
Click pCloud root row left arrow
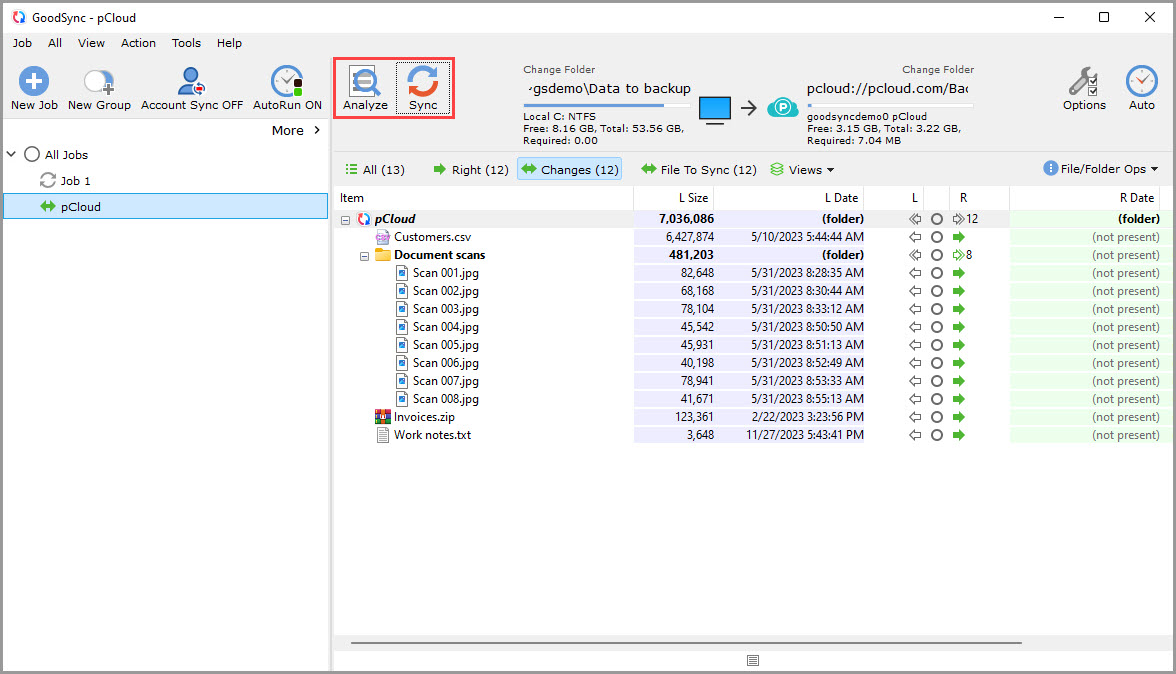pyautogui.click(x=915, y=219)
